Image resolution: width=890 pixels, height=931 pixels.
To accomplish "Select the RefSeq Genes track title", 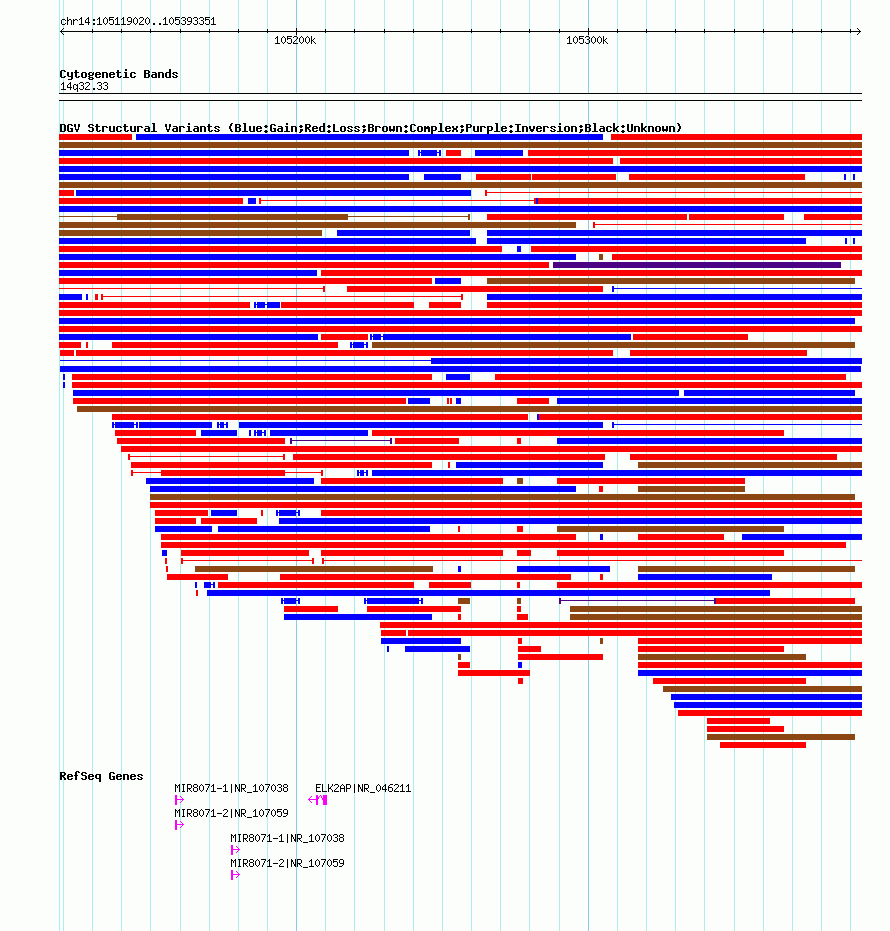I will pyautogui.click(x=101, y=776).
